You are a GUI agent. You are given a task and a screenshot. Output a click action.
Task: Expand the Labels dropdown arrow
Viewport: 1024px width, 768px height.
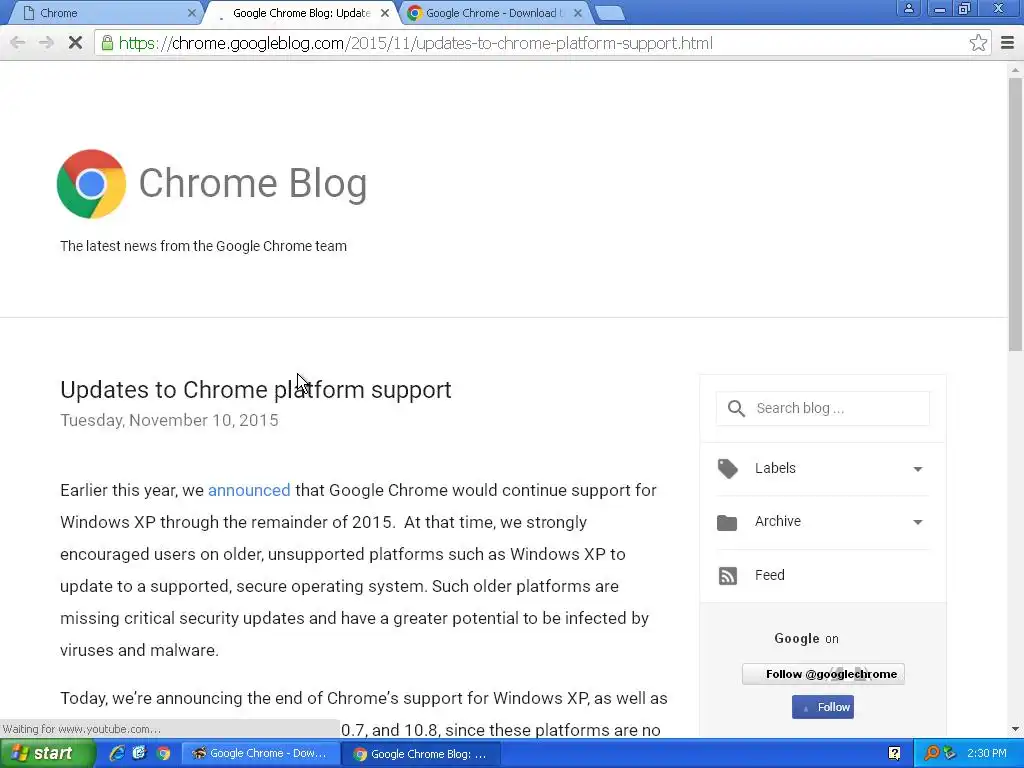918,469
